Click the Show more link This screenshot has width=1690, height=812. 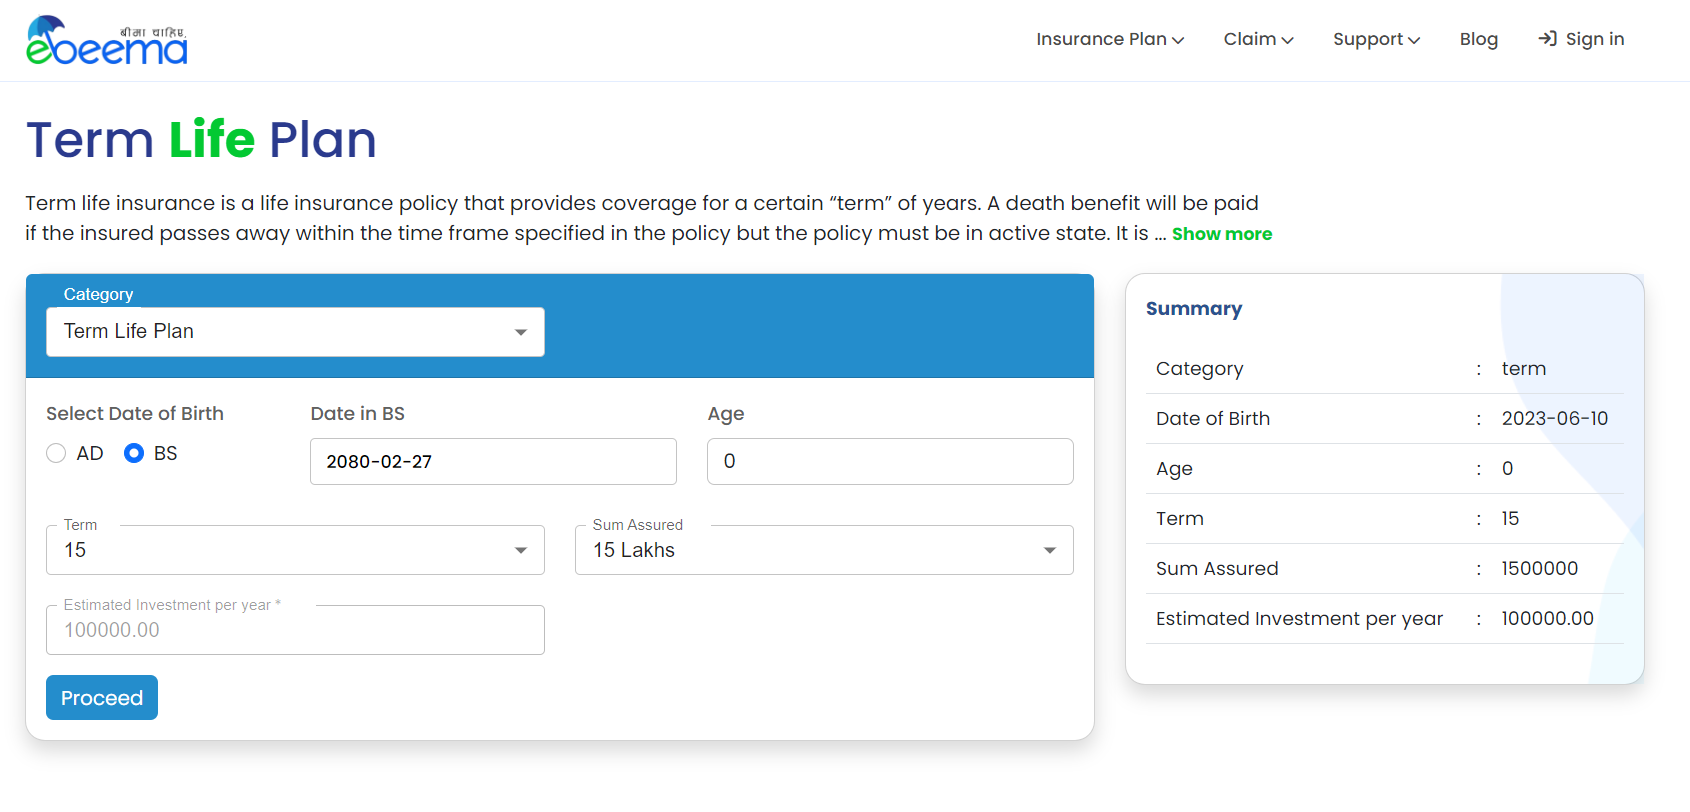pyautogui.click(x=1222, y=234)
